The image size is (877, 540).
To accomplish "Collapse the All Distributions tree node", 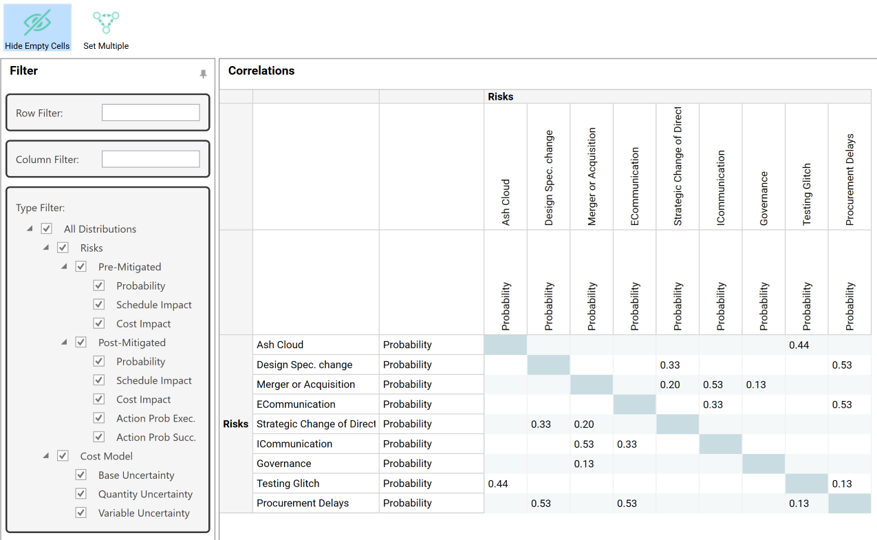I will [30, 229].
